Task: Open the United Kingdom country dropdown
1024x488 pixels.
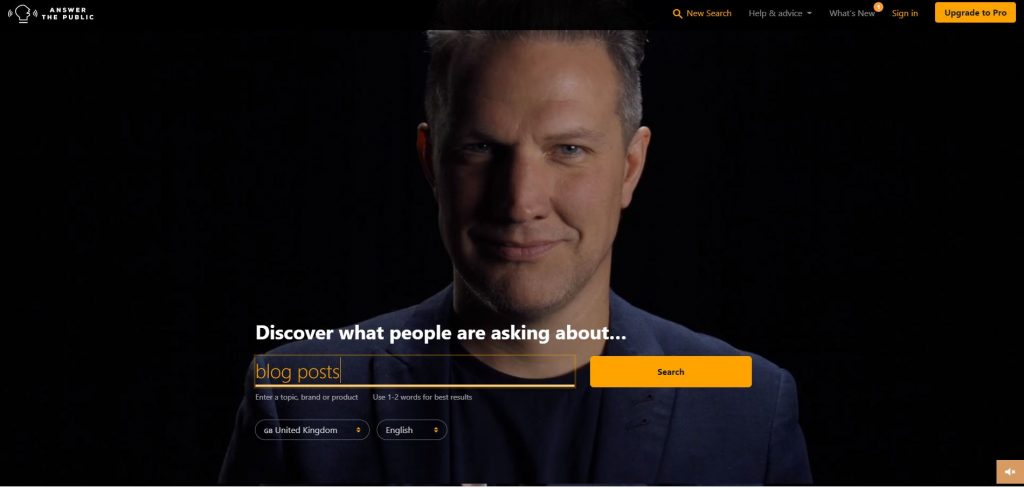Action: pos(312,430)
